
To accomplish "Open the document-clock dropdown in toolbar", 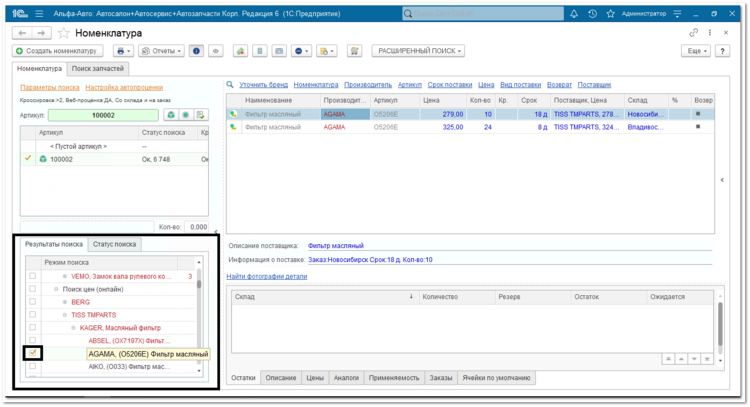I will [327, 51].
